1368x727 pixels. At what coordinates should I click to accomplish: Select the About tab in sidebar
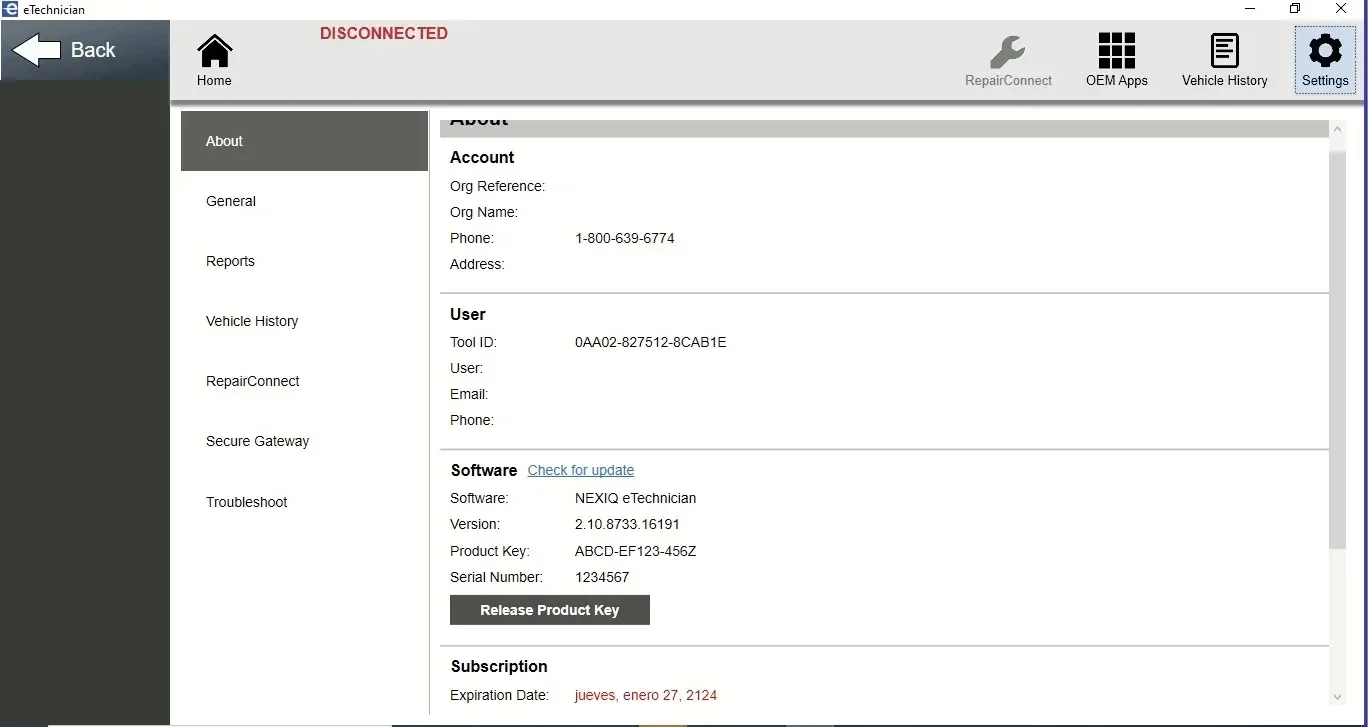tap(304, 141)
